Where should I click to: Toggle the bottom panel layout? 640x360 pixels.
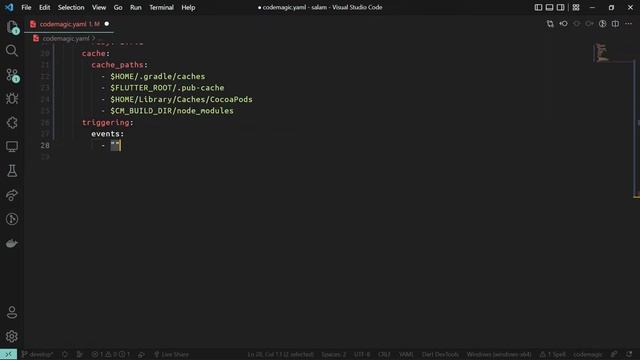549,7
